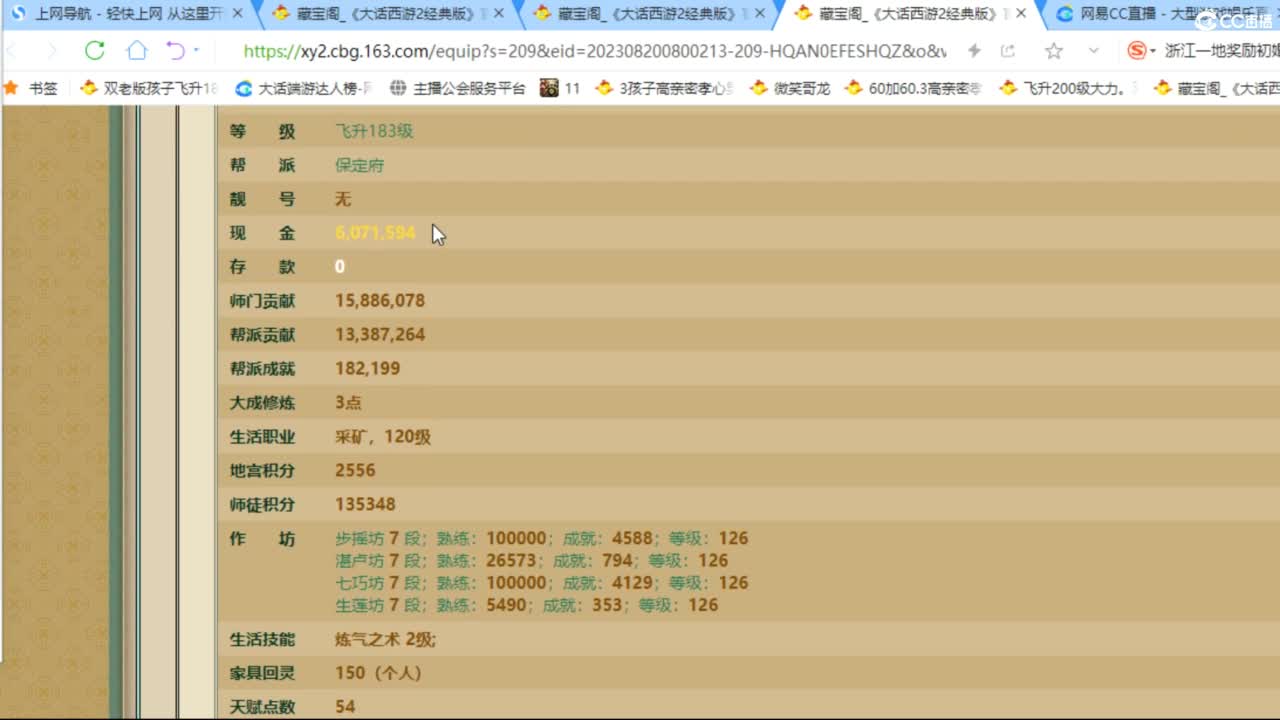
Task: Open bookmark 微笑哥龙
Action: coord(790,88)
